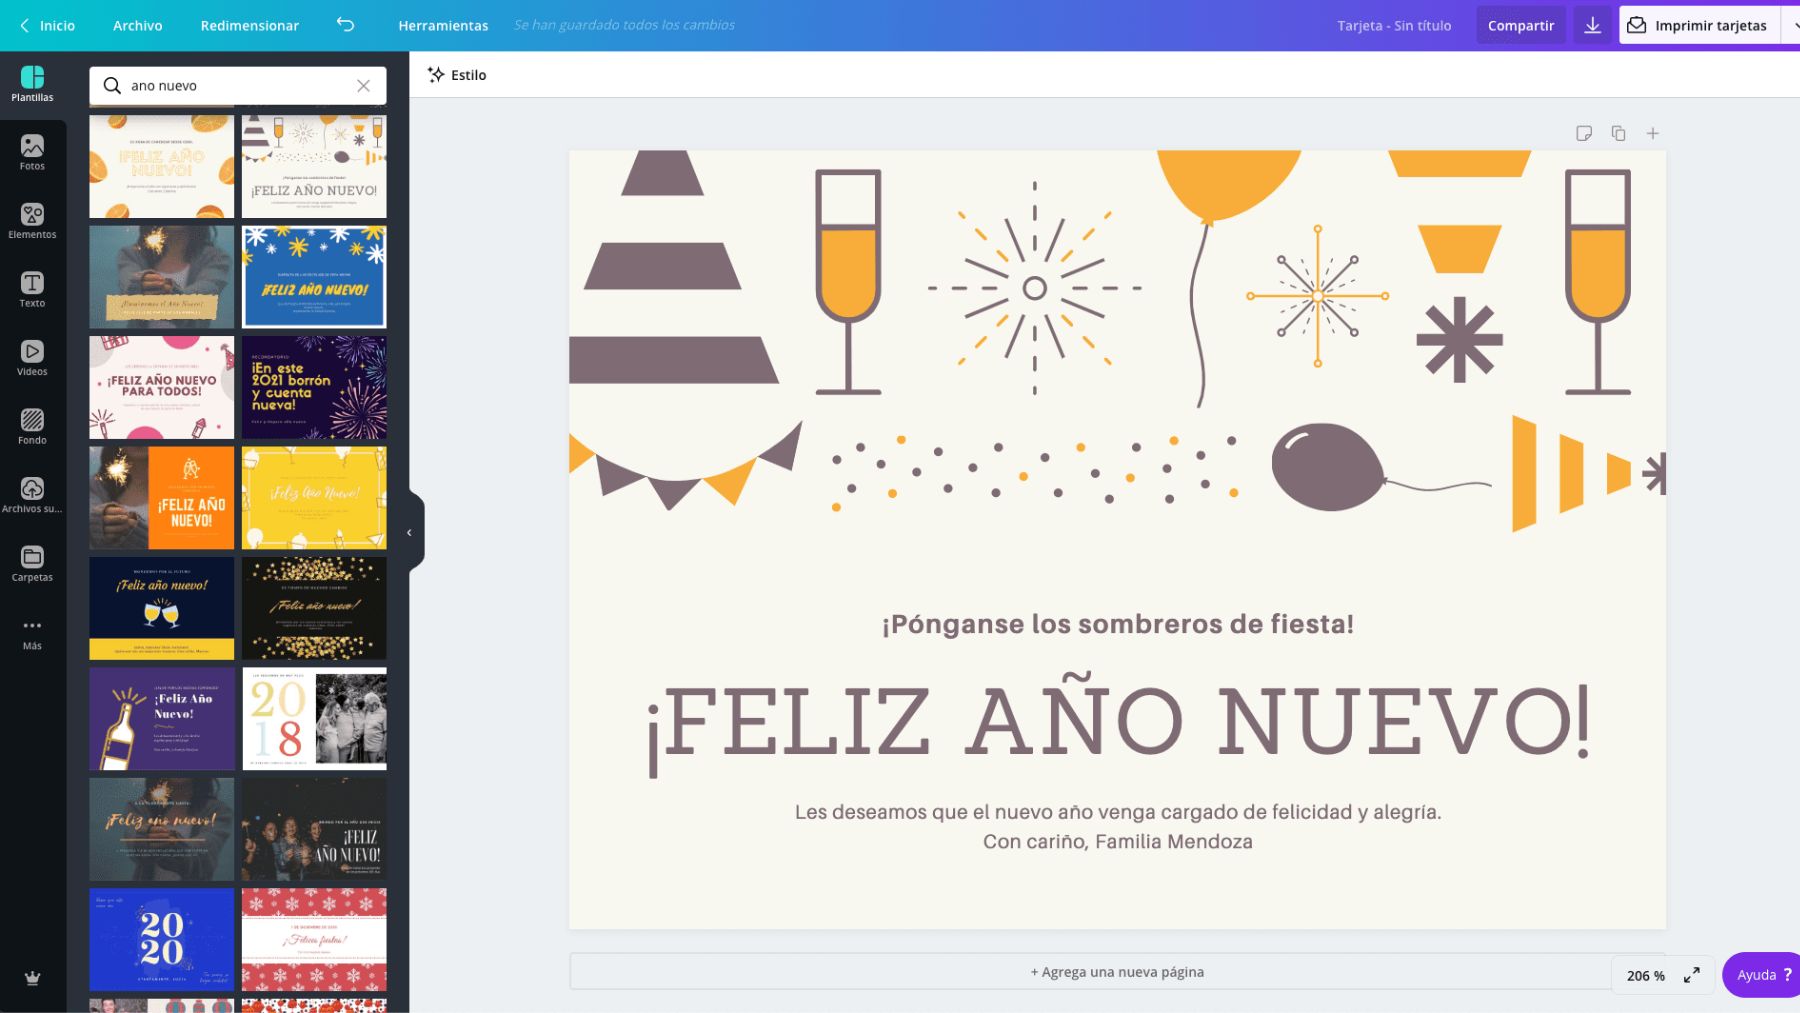Click the Compartir button
This screenshot has width=1800, height=1013.
click(x=1520, y=25)
